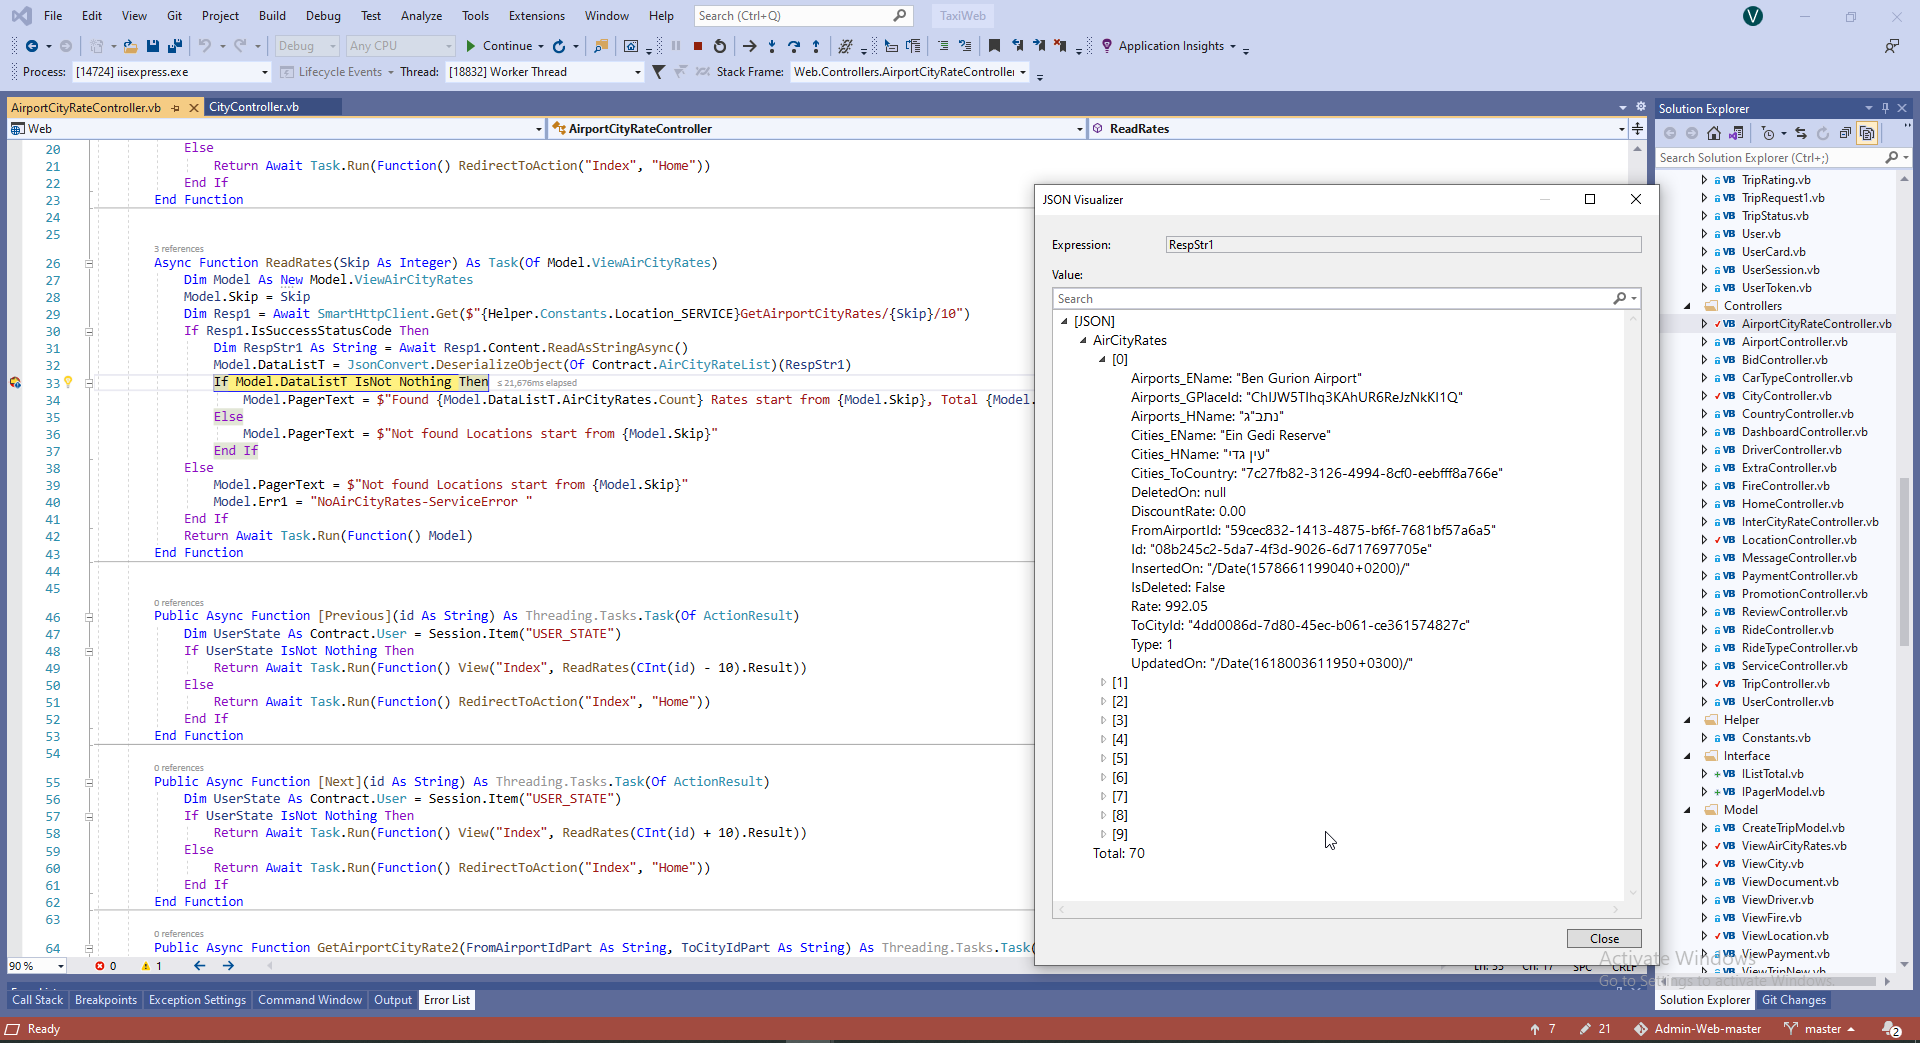The image size is (1920, 1043).
Task: Click the Home icon in Solution Explorer
Action: (1714, 133)
